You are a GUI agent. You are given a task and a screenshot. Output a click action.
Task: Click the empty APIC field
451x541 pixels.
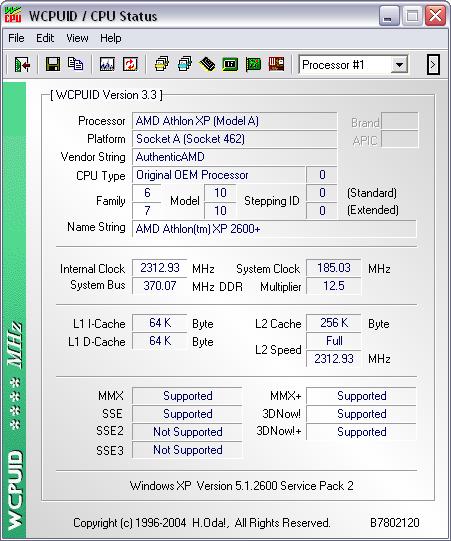tap(400, 139)
